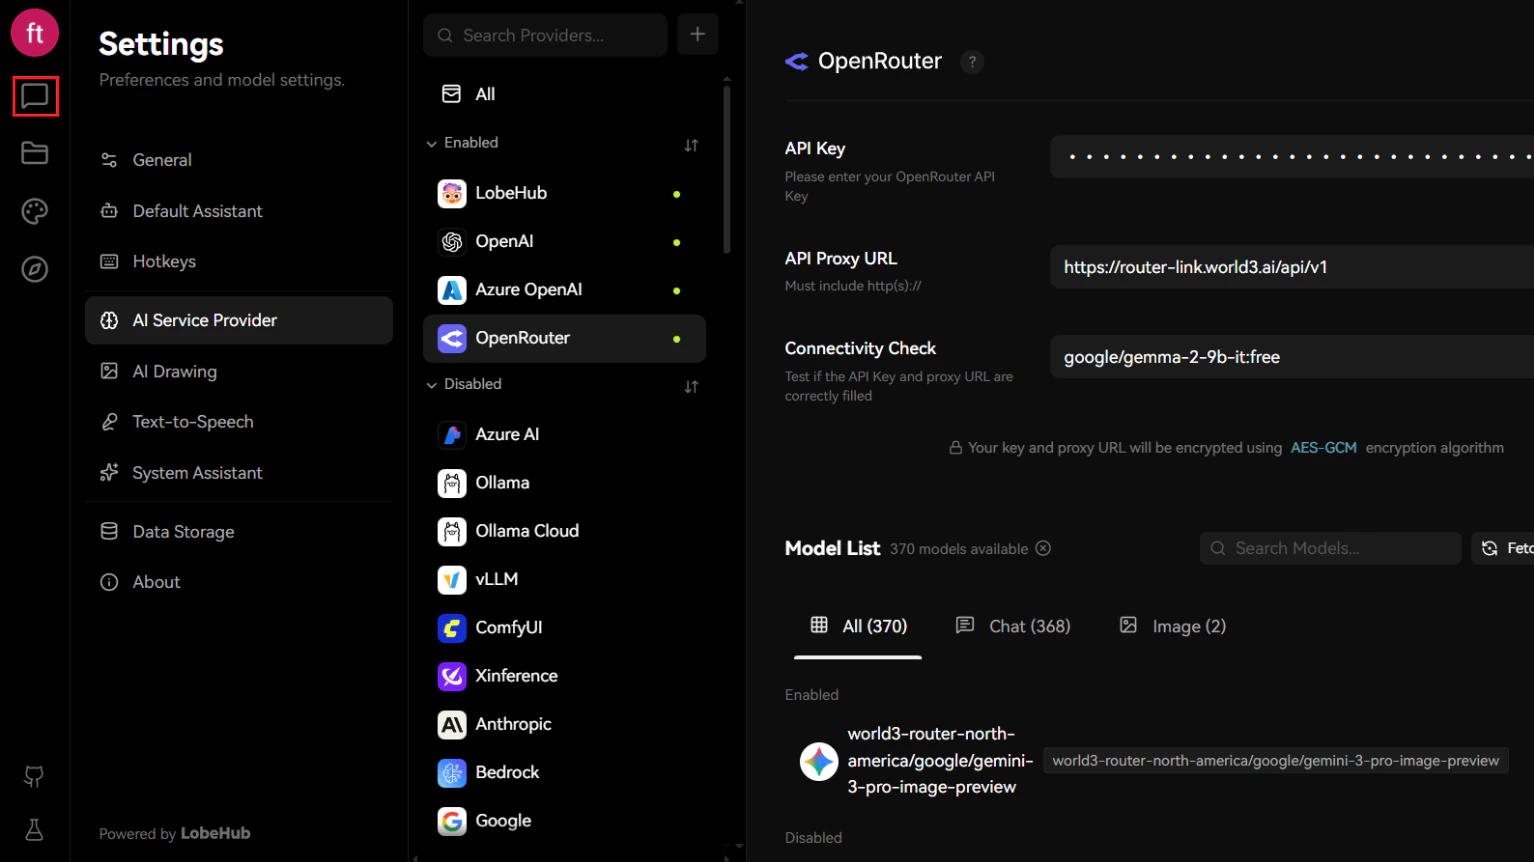Open AI Drawing settings
The height and width of the screenshot is (862, 1534).
click(239, 371)
